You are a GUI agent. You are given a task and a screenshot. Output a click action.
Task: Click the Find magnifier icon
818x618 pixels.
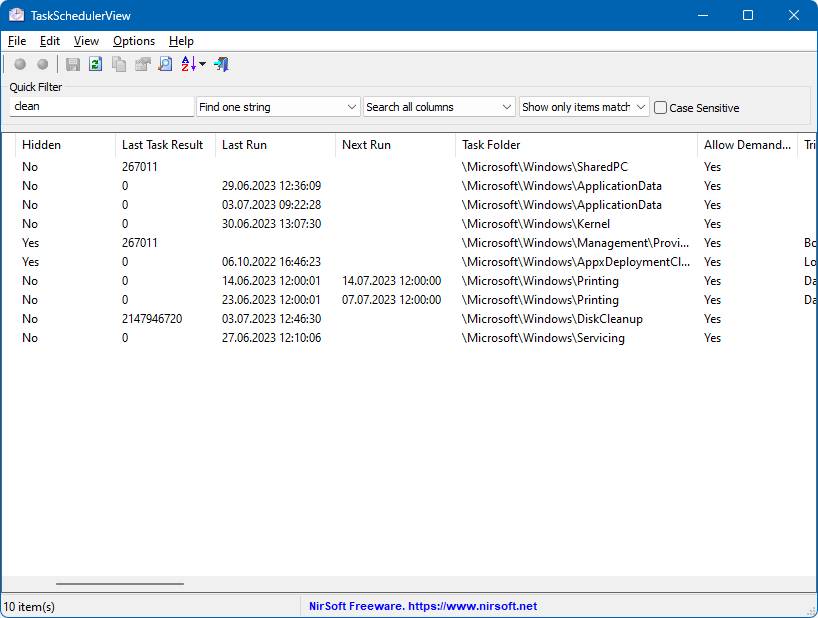click(165, 64)
